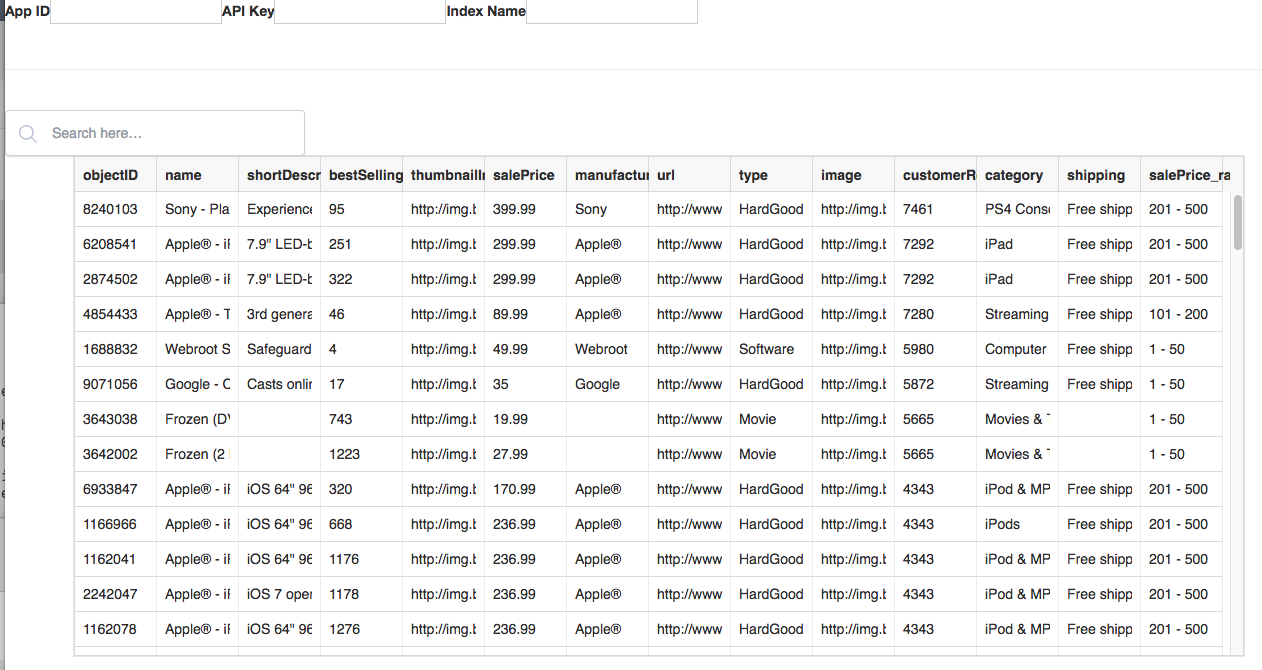Click the 'iOS 7 oper' description cell

(279, 594)
